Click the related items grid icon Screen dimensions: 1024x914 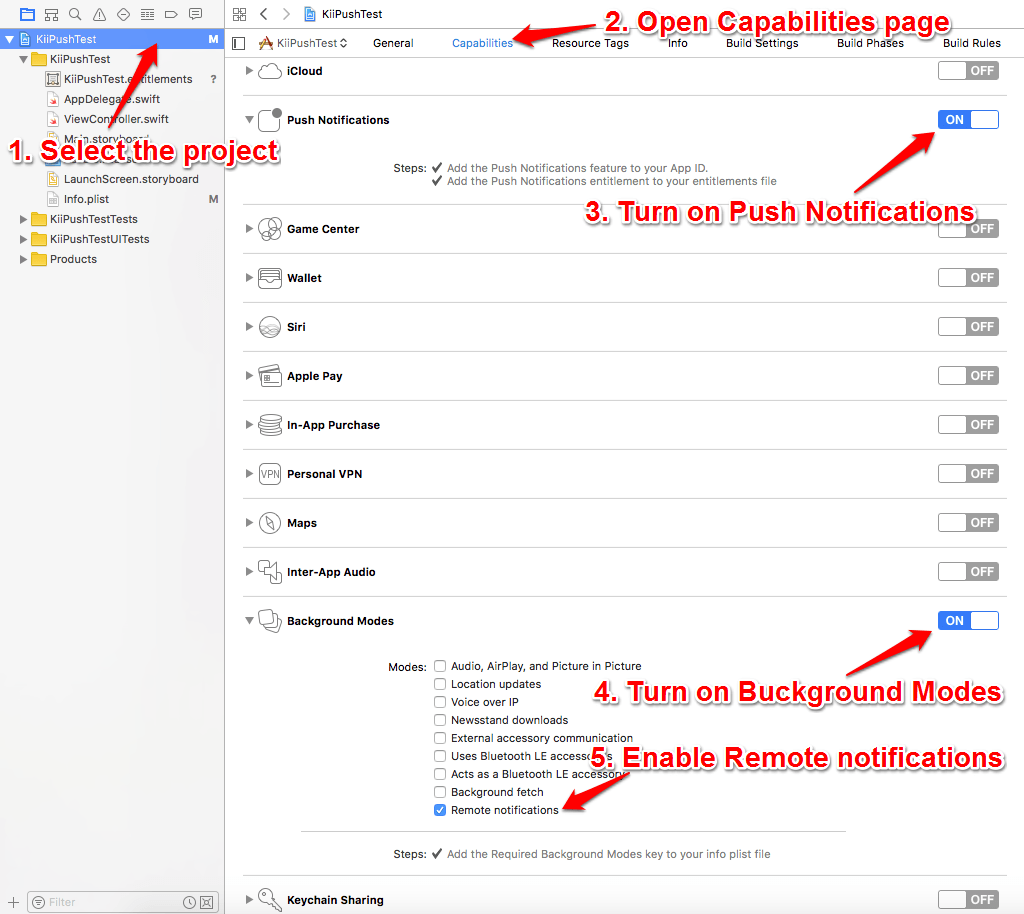(x=240, y=14)
